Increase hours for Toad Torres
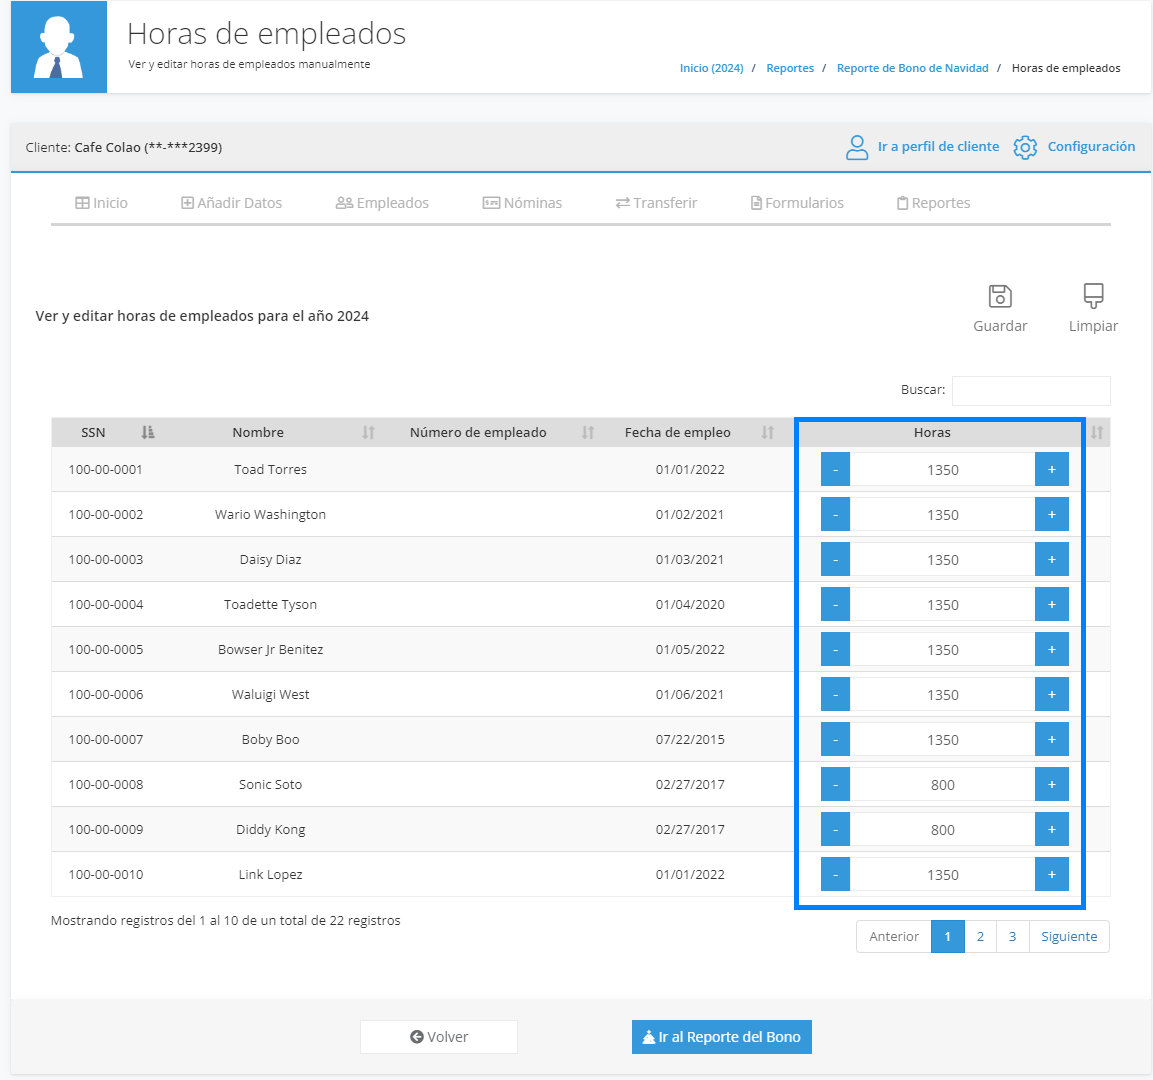The height and width of the screenshot is (1080, 1153). [x=1052, y=469]
